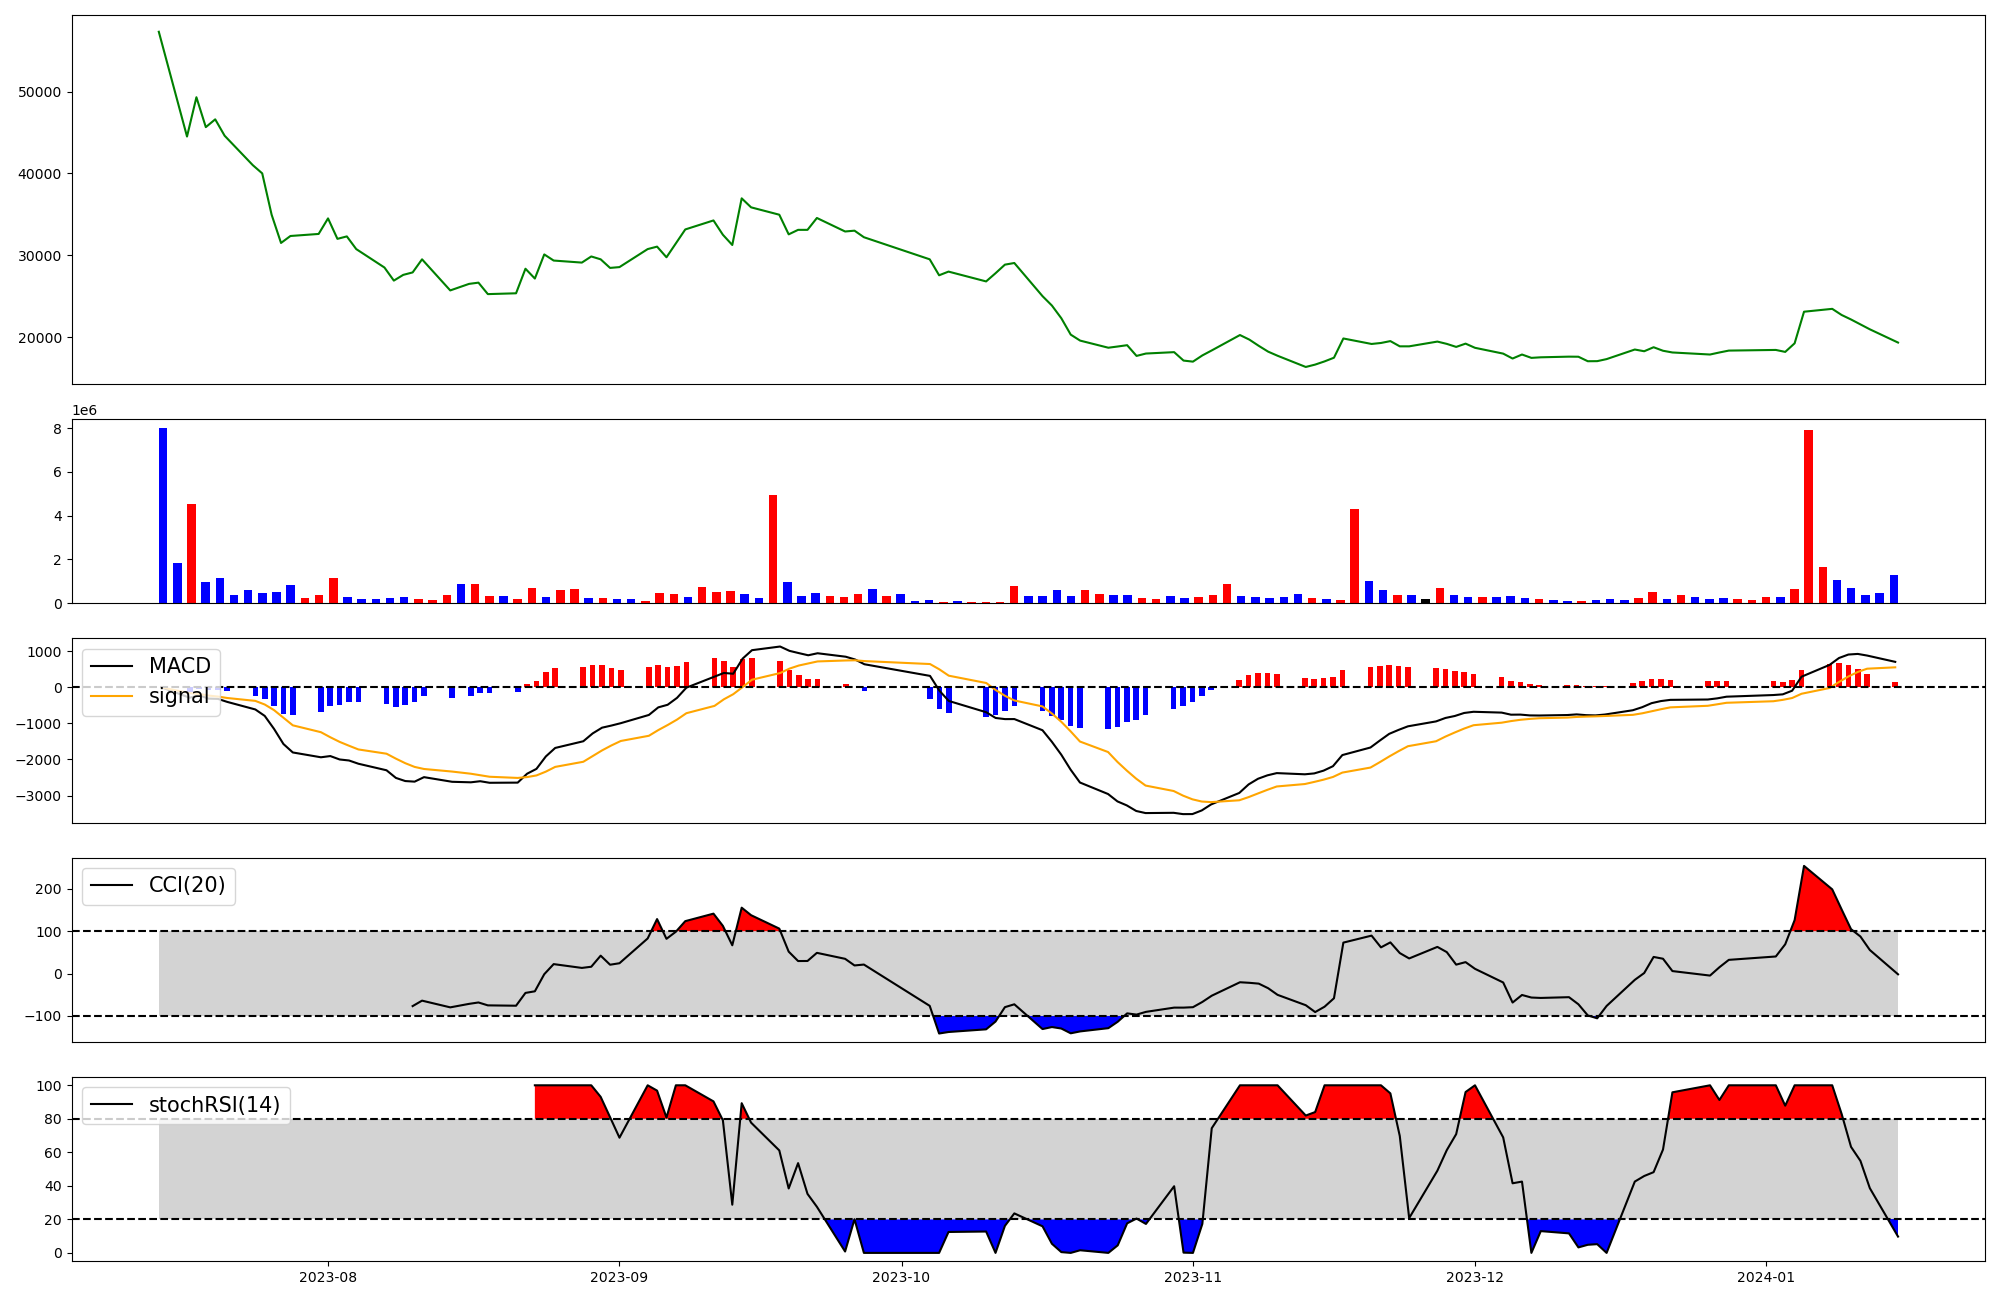
Task: Click the 20 tick on stochRSI axis
Action: point(53,1220)
